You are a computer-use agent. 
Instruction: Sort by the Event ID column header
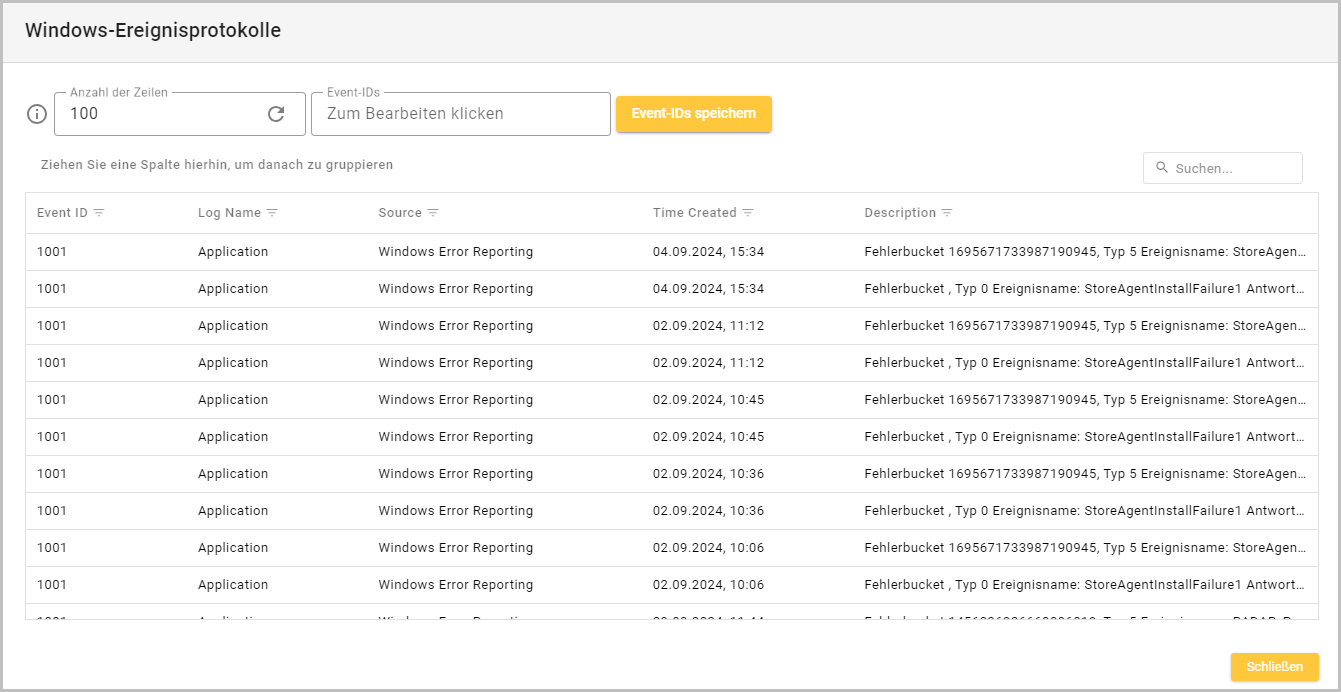click(62, 213)
